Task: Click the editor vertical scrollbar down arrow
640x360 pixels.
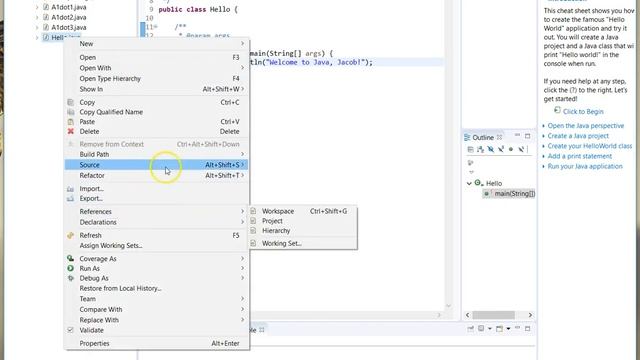Action: [x=448, y=306]
